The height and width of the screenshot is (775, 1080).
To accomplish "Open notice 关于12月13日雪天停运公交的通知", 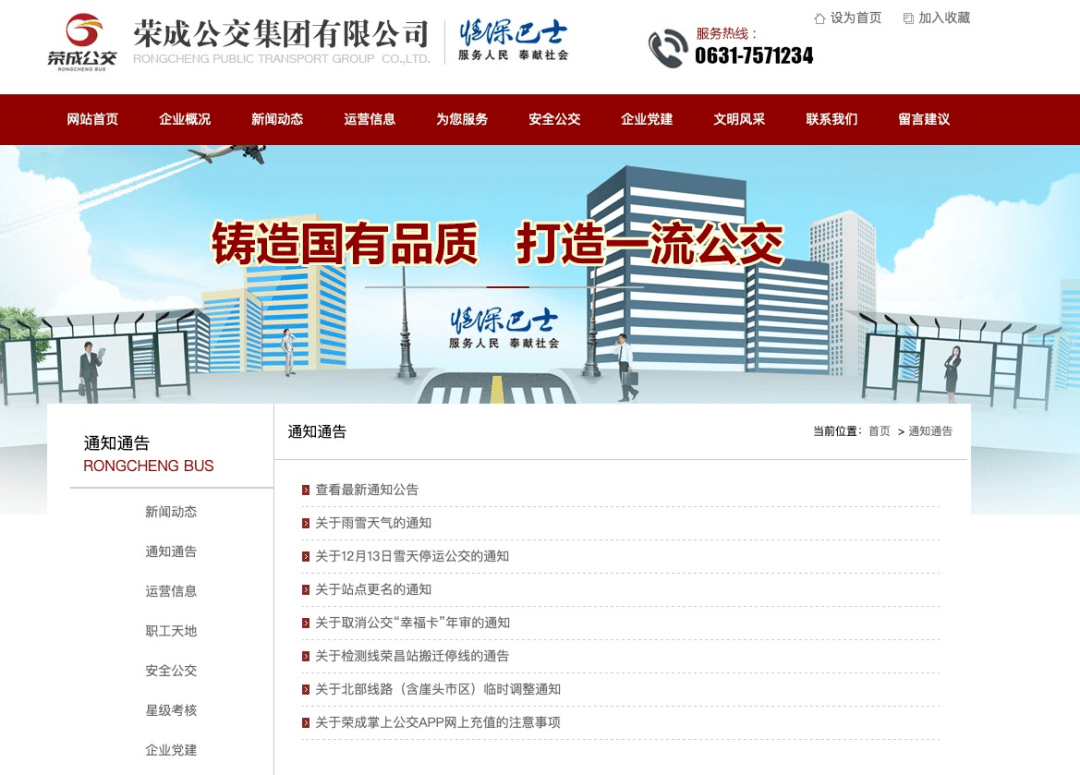I will pos(412,556).
